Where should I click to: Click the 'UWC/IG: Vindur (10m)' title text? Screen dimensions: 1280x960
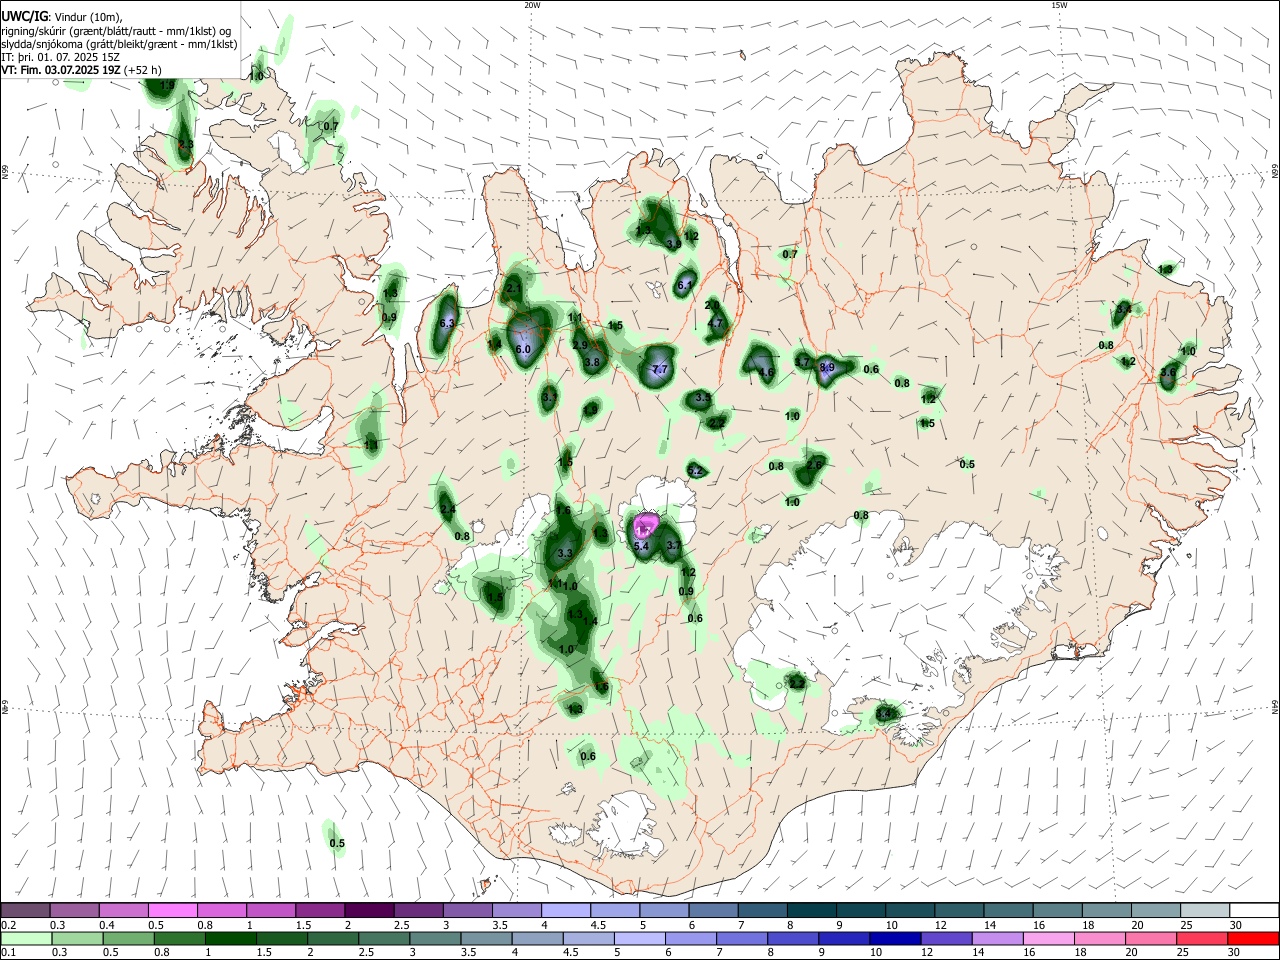pos(62,16)
